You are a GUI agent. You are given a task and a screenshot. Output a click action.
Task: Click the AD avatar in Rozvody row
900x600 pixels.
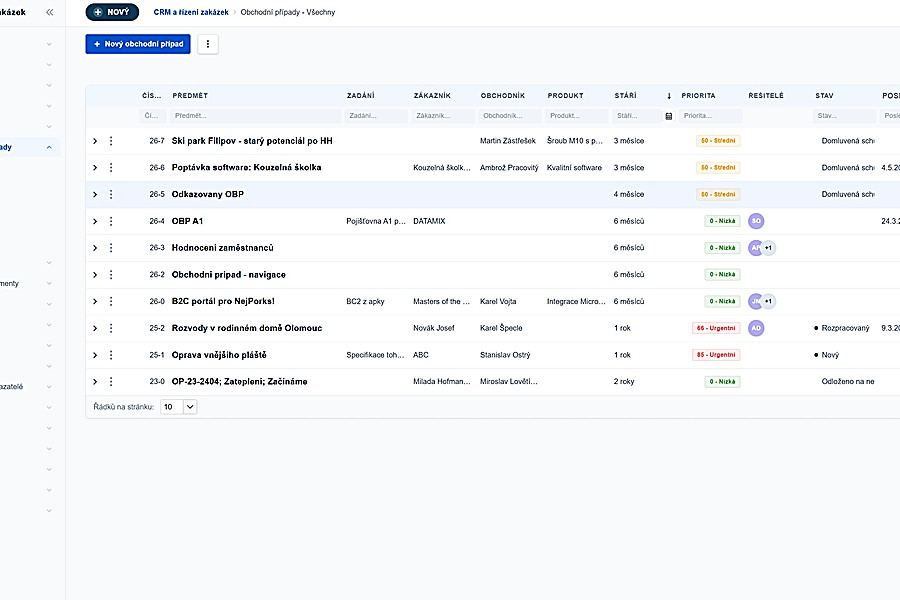point(756,328)
